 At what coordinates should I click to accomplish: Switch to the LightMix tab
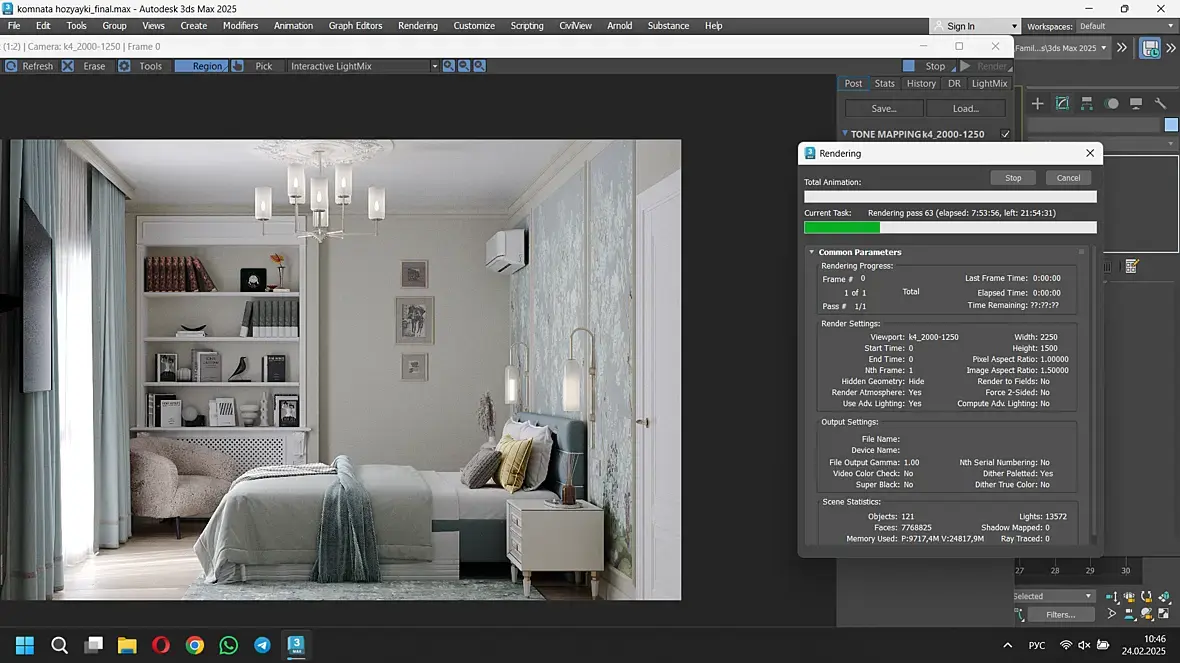[x=989, y=84]
